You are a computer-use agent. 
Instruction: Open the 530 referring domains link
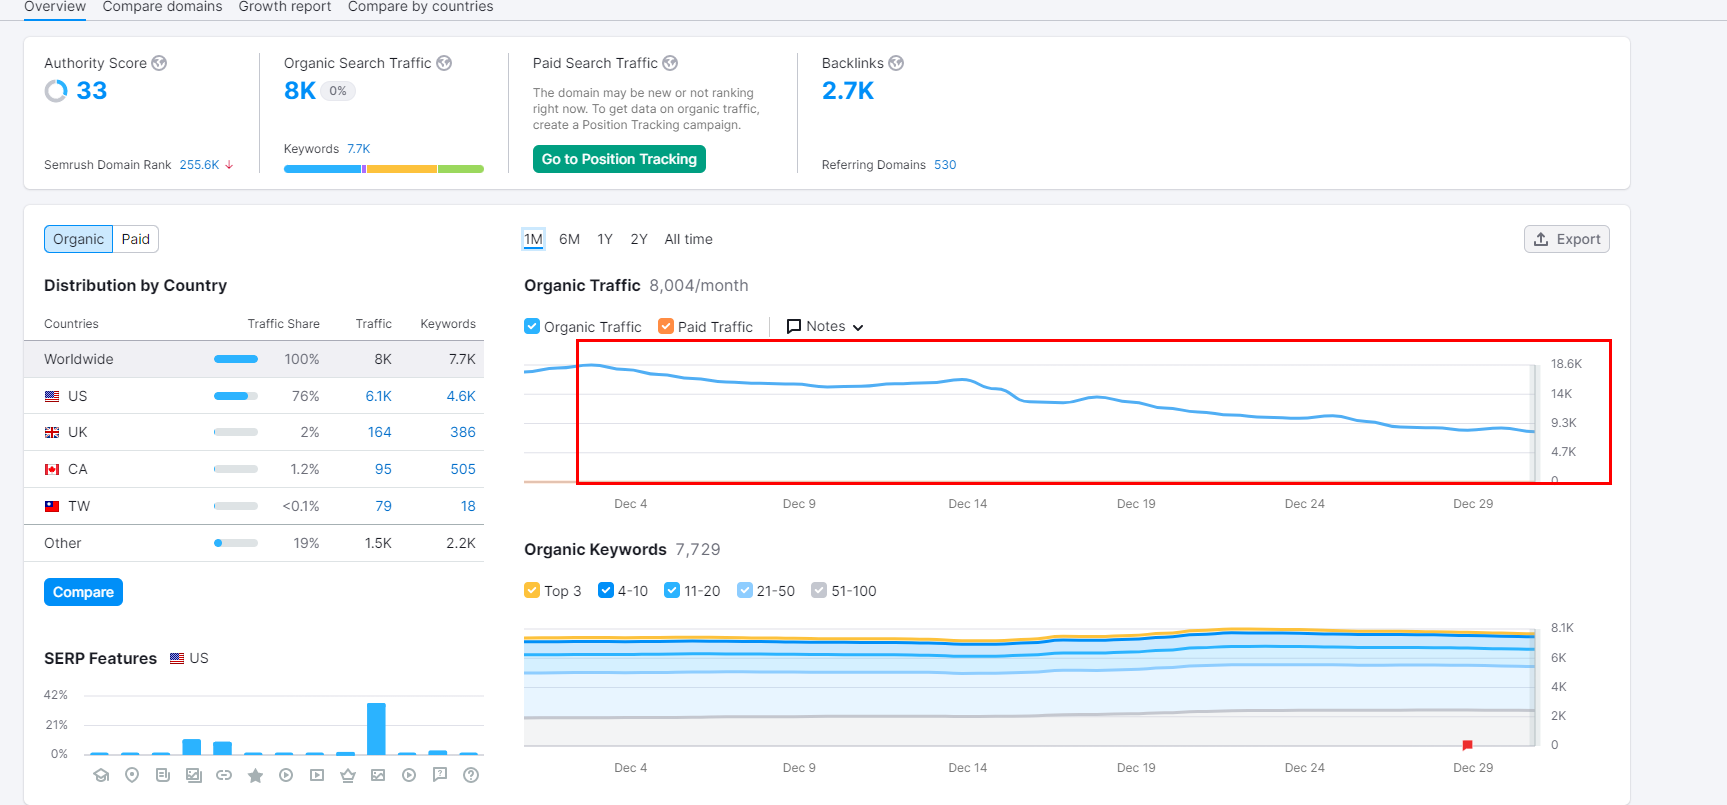[945, 165]
